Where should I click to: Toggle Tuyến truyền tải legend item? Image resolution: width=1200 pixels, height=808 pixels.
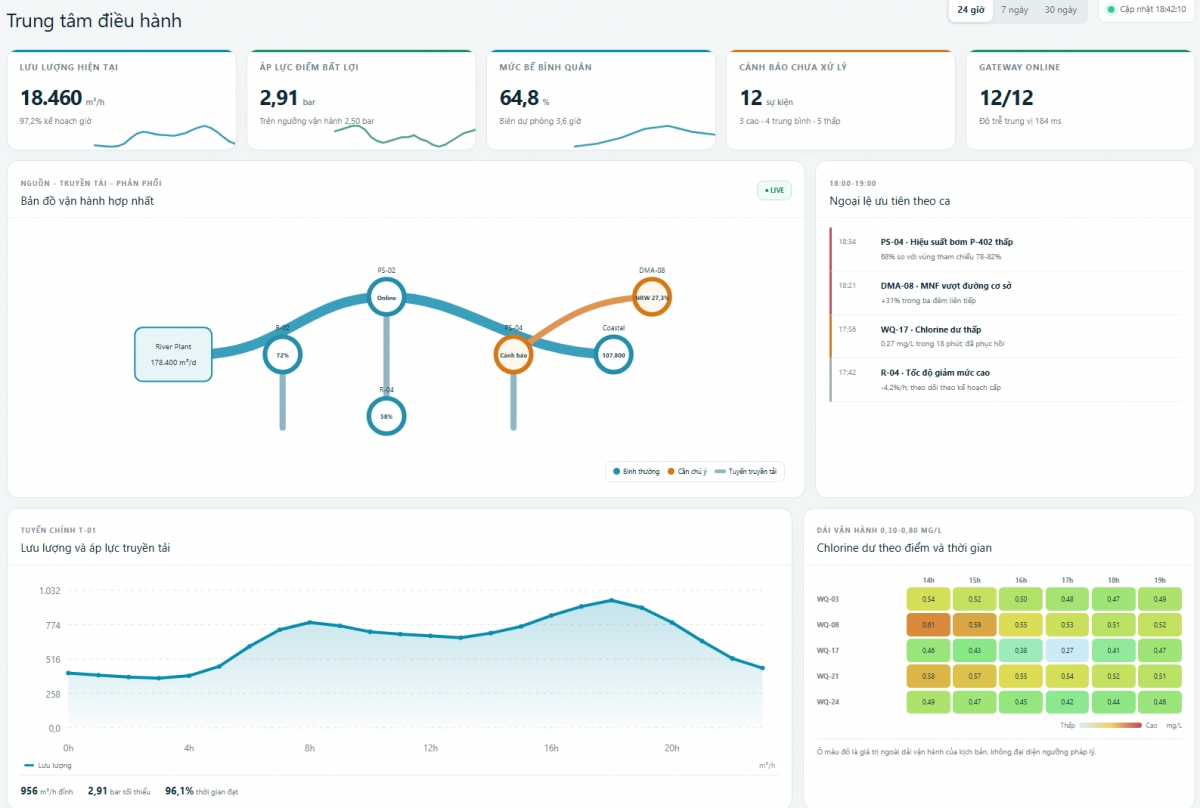pyautogui.click(x=747, y=471)
